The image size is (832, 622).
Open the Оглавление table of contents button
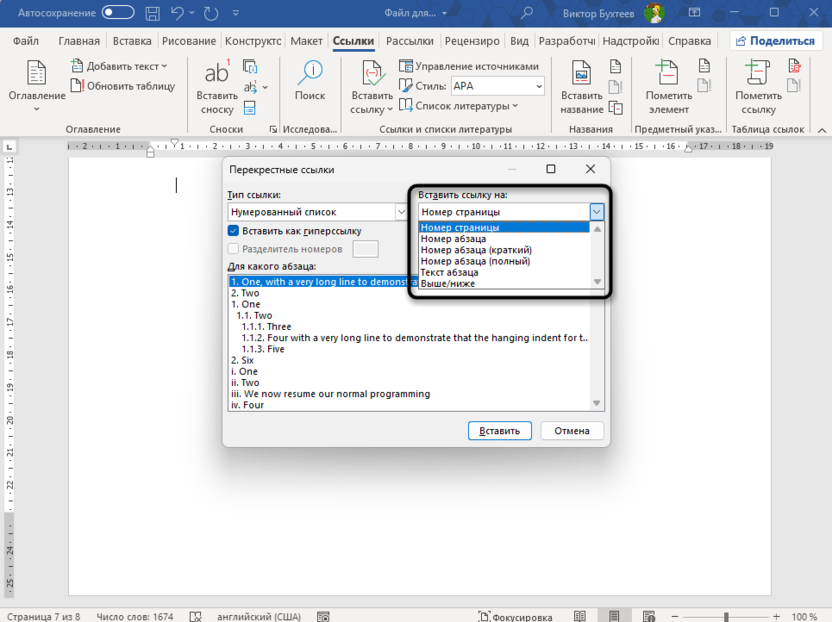37,85
